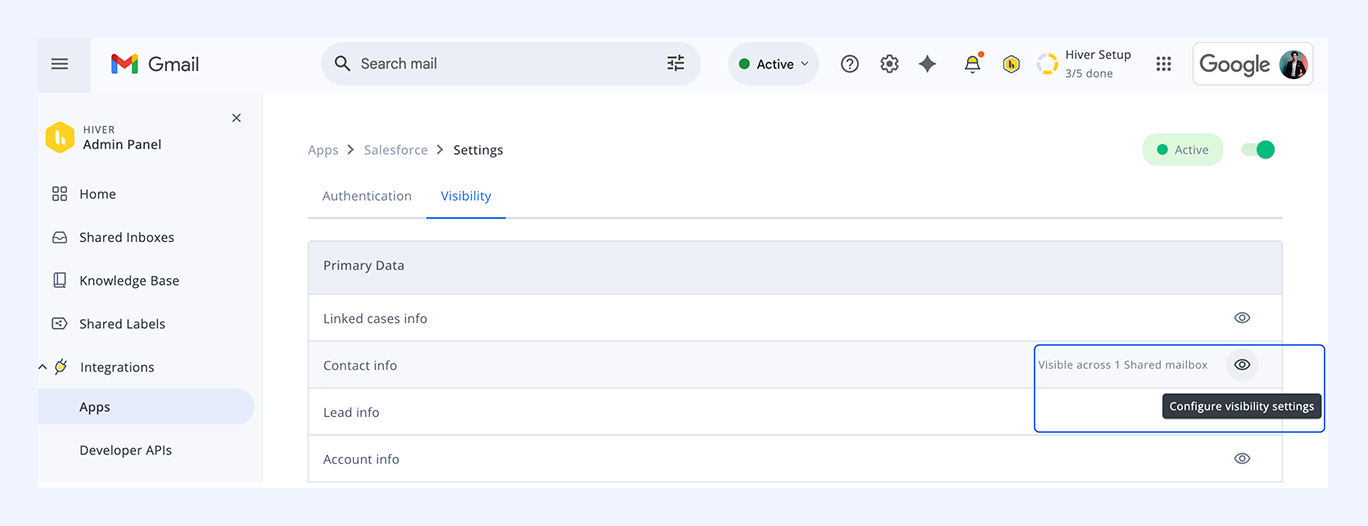Viewport: 1368px width, 526px height.
Task: Open search filter options icon
Action: (676, 64)
